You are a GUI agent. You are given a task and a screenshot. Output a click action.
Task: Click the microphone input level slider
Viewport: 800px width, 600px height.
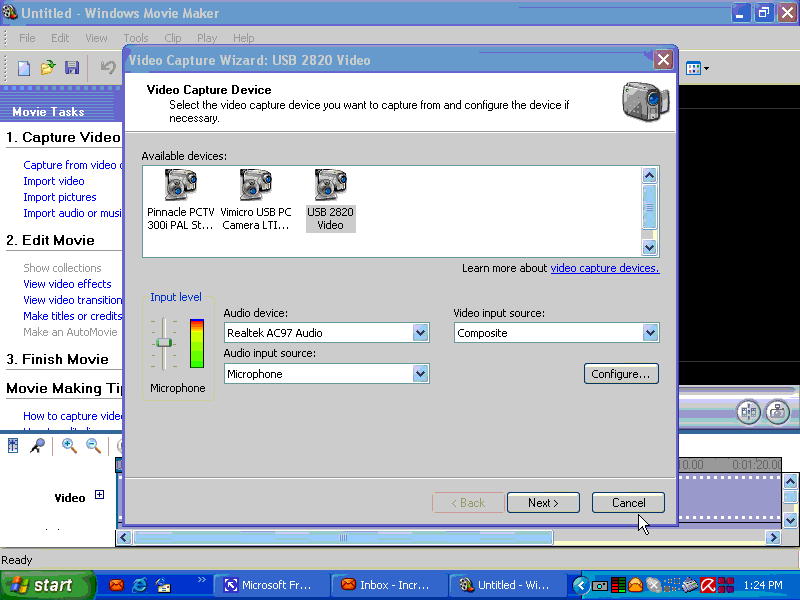click(165, 343)
